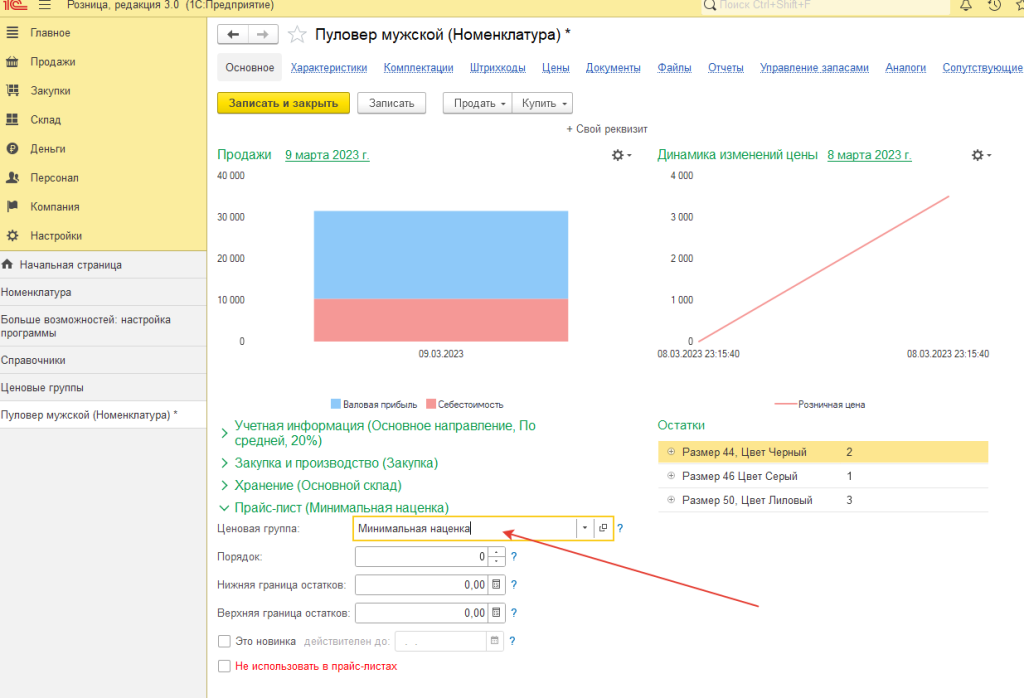Image resolution: width=1024 pixels, height=698 pixels.
Task: Open Продажи chart settings gear
Action: [x=620, y=155]
